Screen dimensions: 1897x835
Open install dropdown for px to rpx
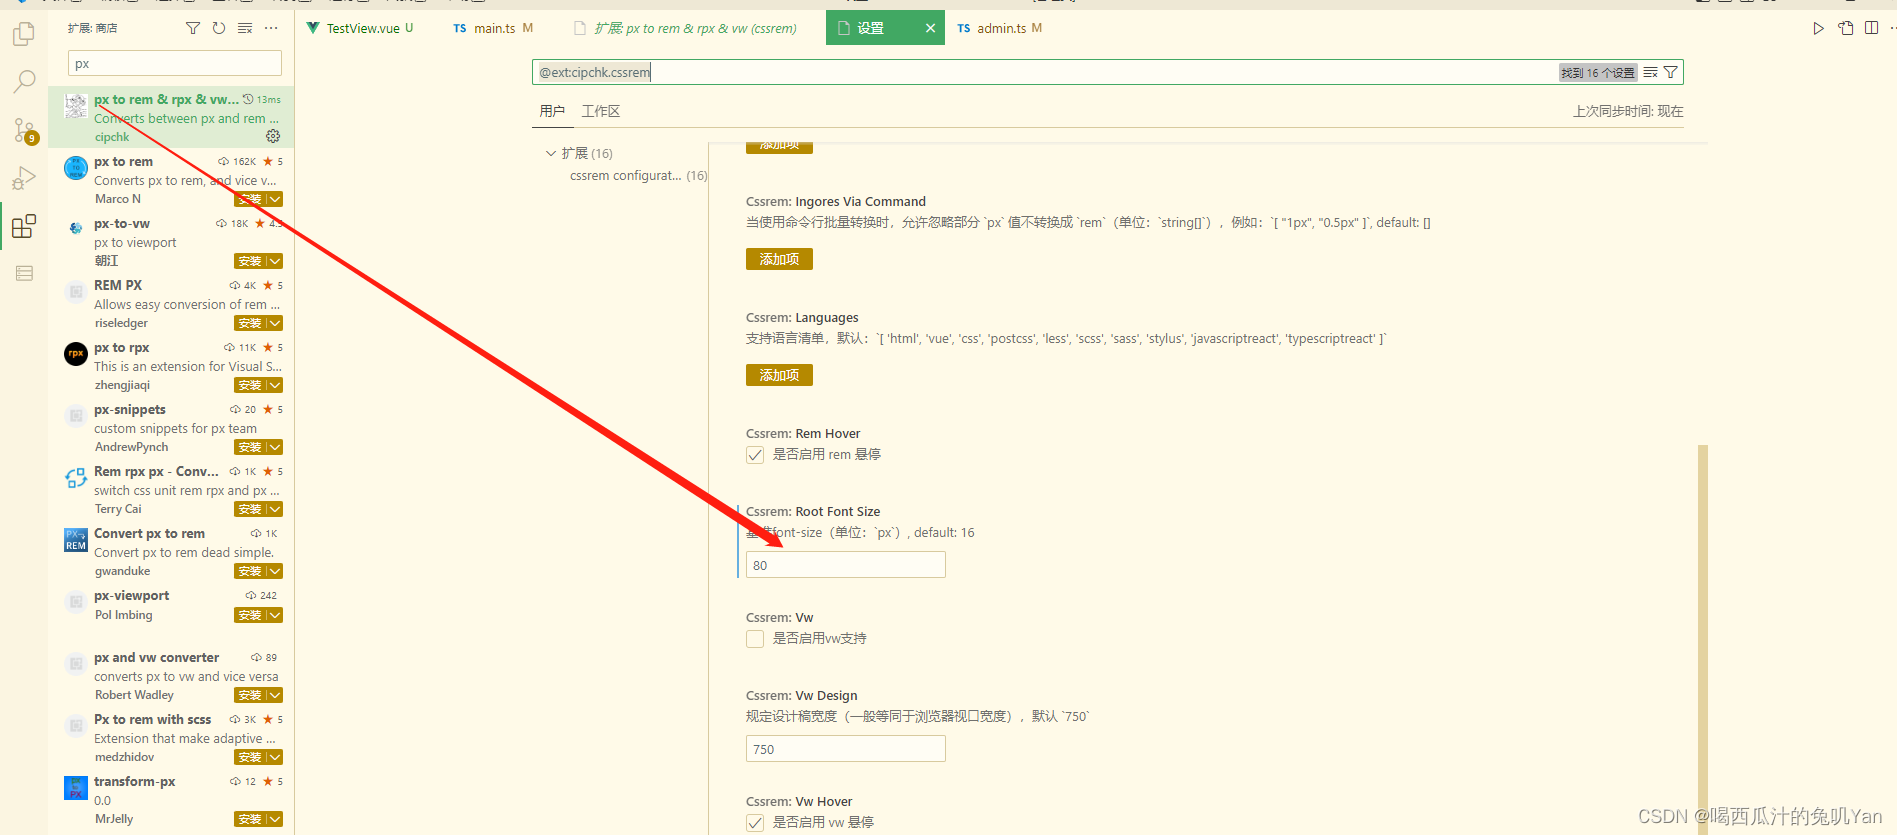coord(275,385)
